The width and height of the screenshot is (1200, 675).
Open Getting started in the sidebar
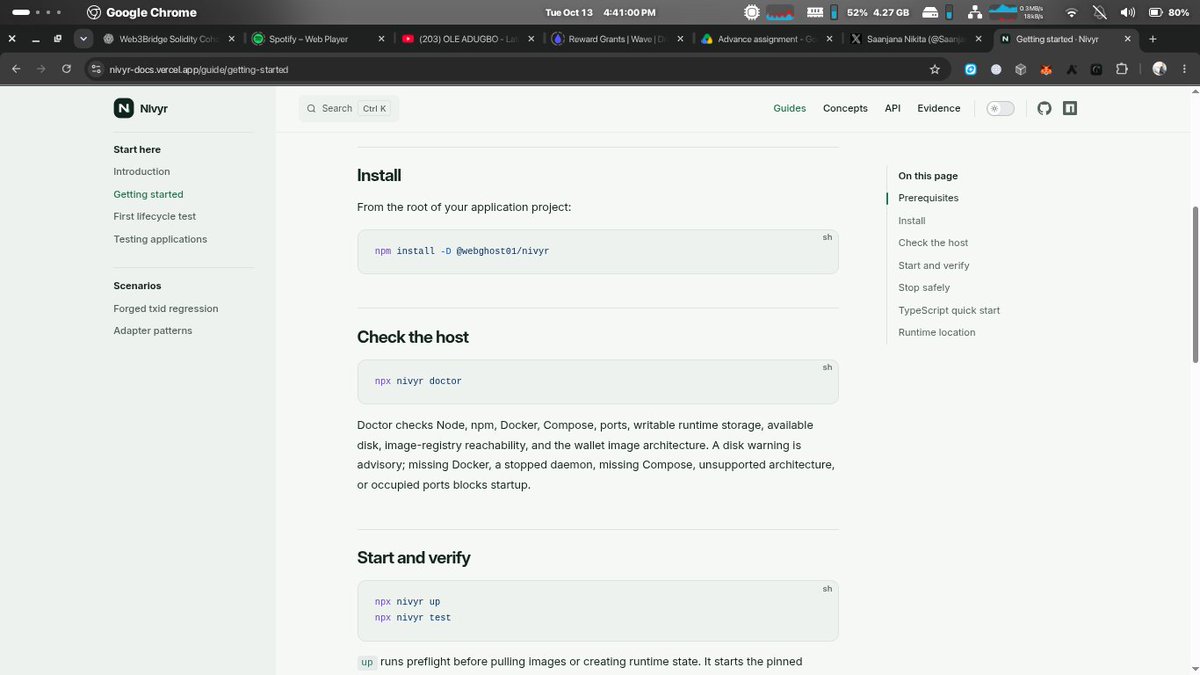tap(148, 194)
